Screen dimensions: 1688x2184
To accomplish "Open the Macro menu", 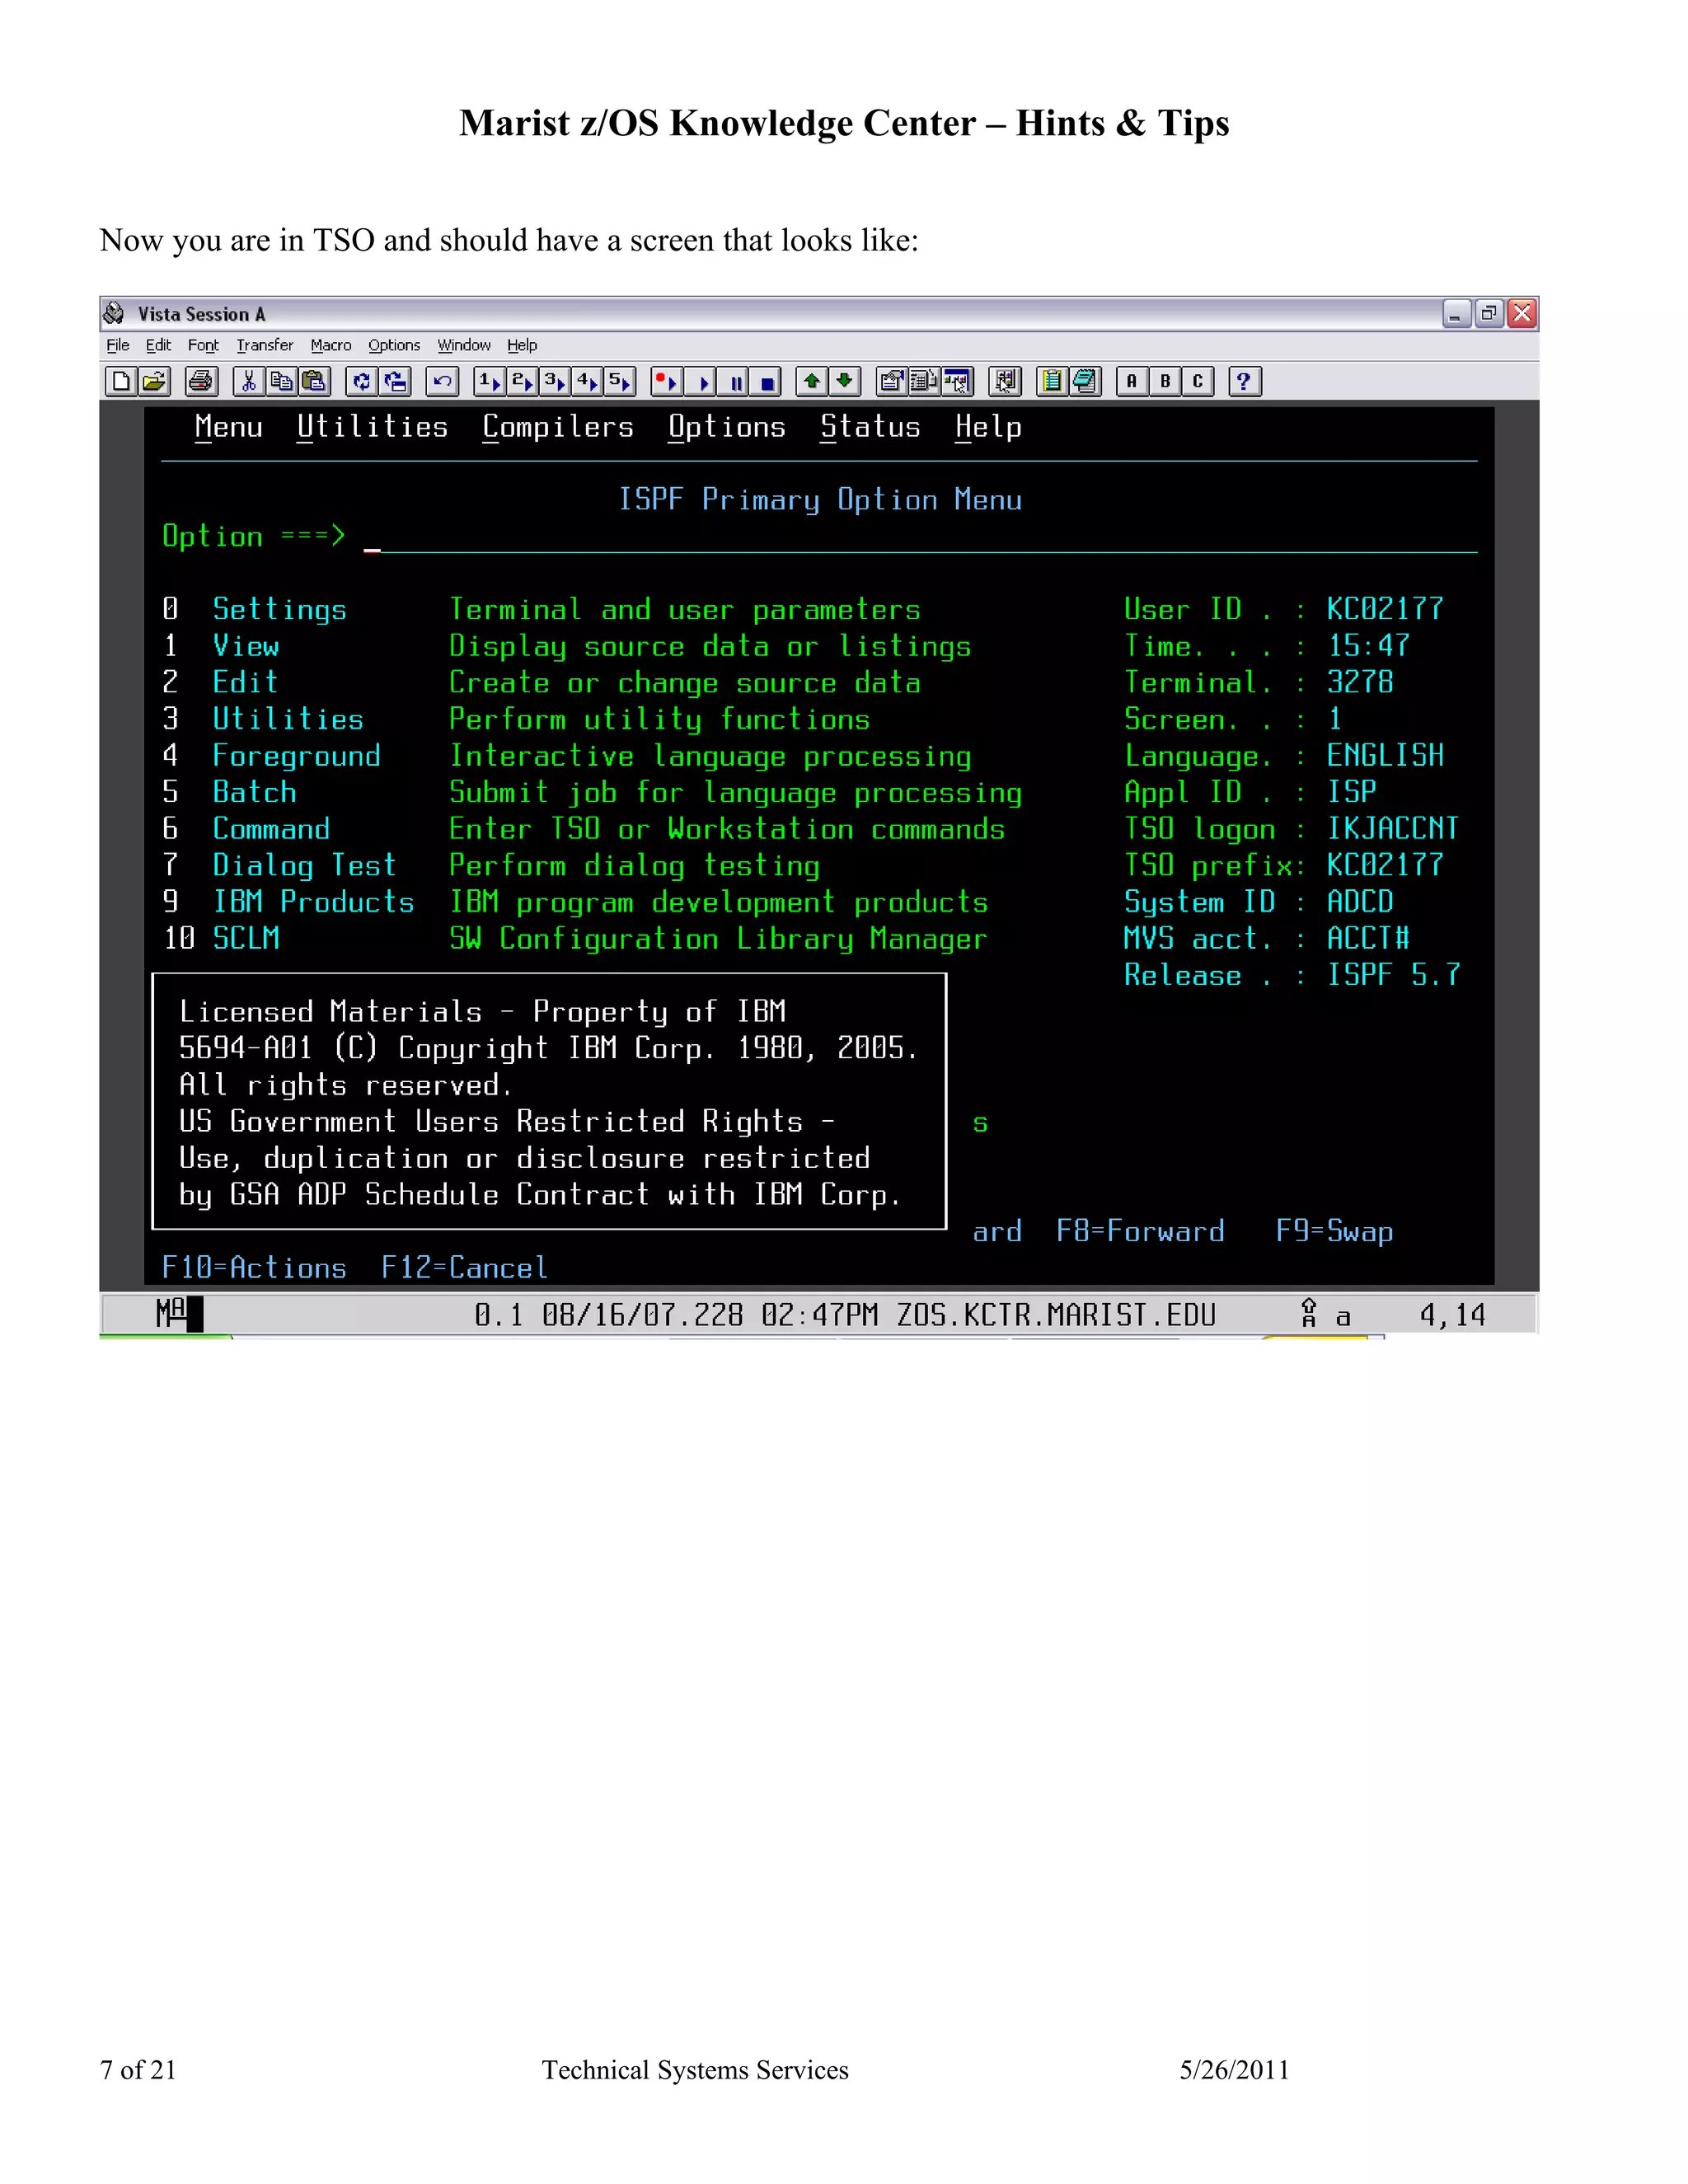I will [x=331, y=345].
